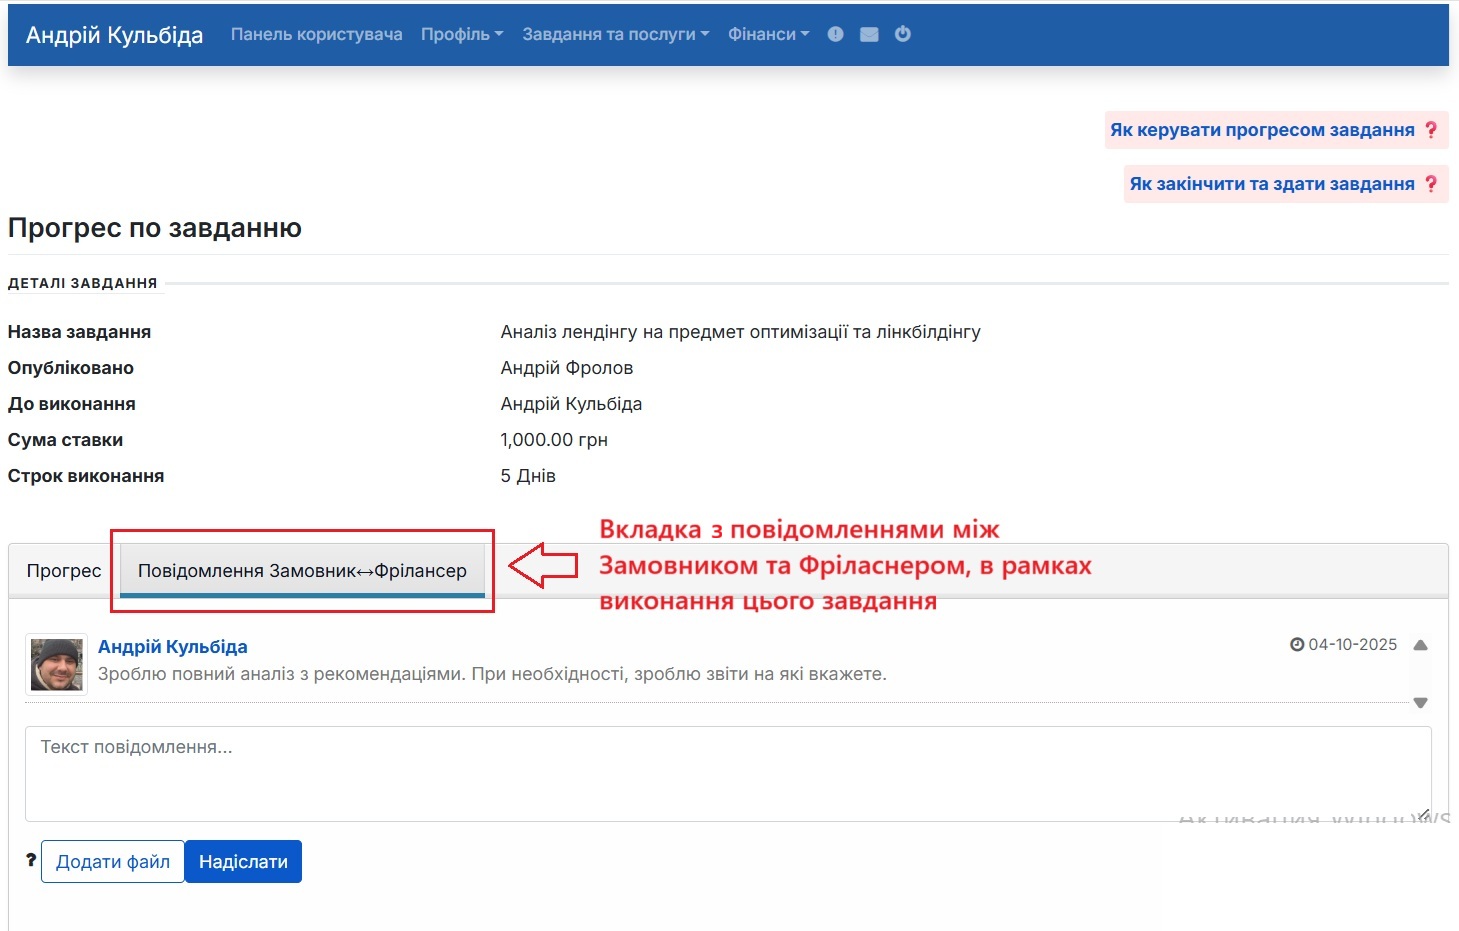Click the user avatar photo in the message
The image size is (1459, 931).
(56, 663)
